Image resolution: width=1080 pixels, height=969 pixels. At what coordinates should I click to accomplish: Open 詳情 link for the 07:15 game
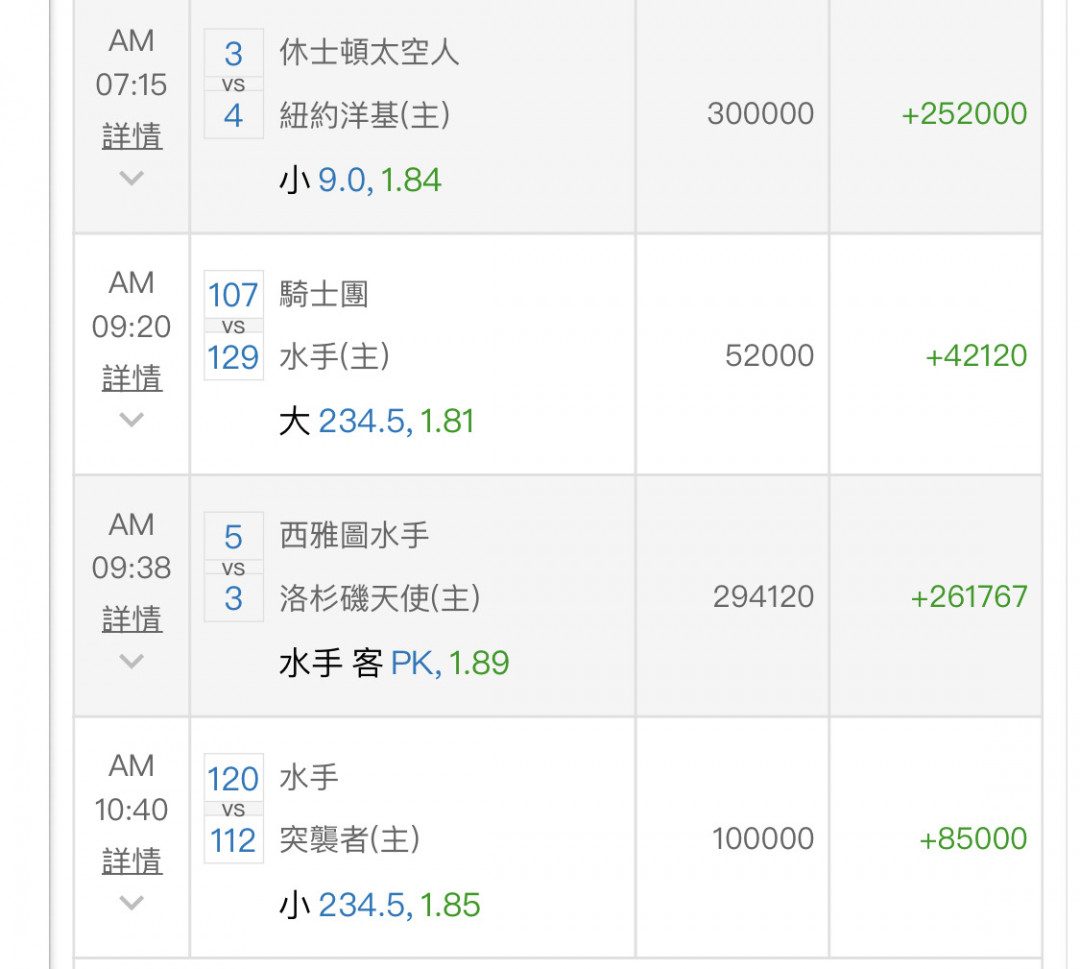[x=132, y=136]
